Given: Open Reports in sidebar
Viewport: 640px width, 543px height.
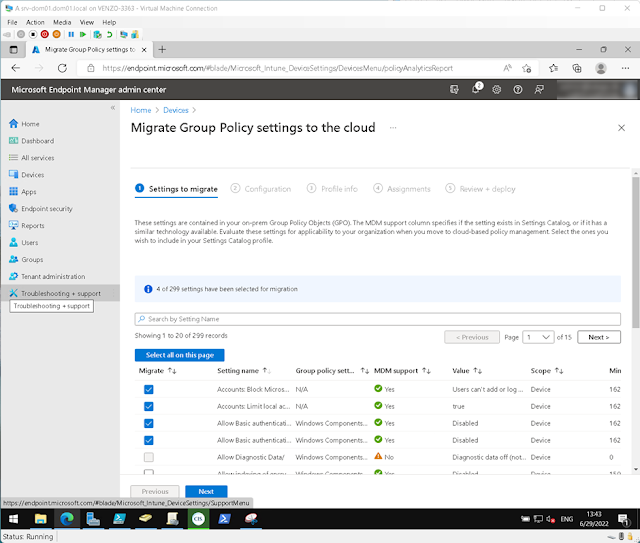Looking at the screenshot, I should pos(27,225).
